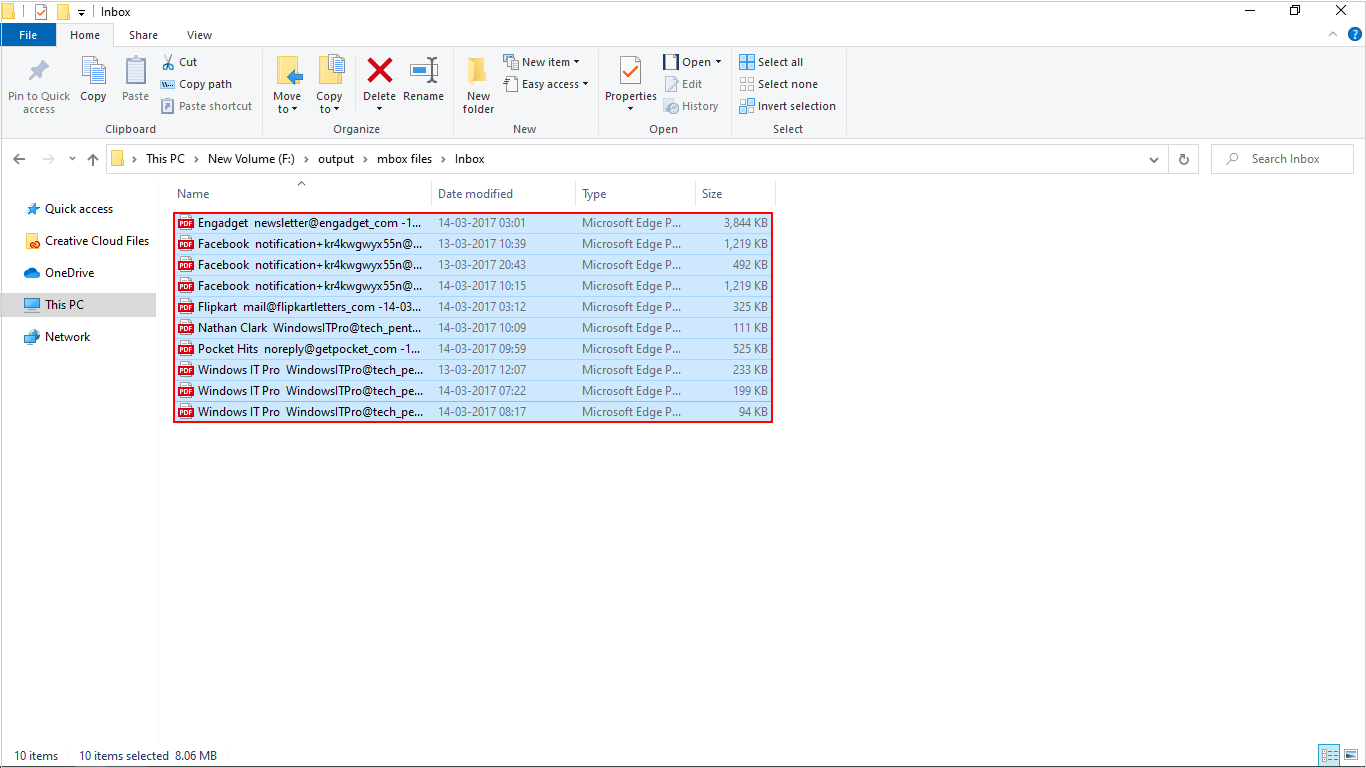1366x768 pixels.
Task: Sort by the Size column header
Action: coord(735,194)
